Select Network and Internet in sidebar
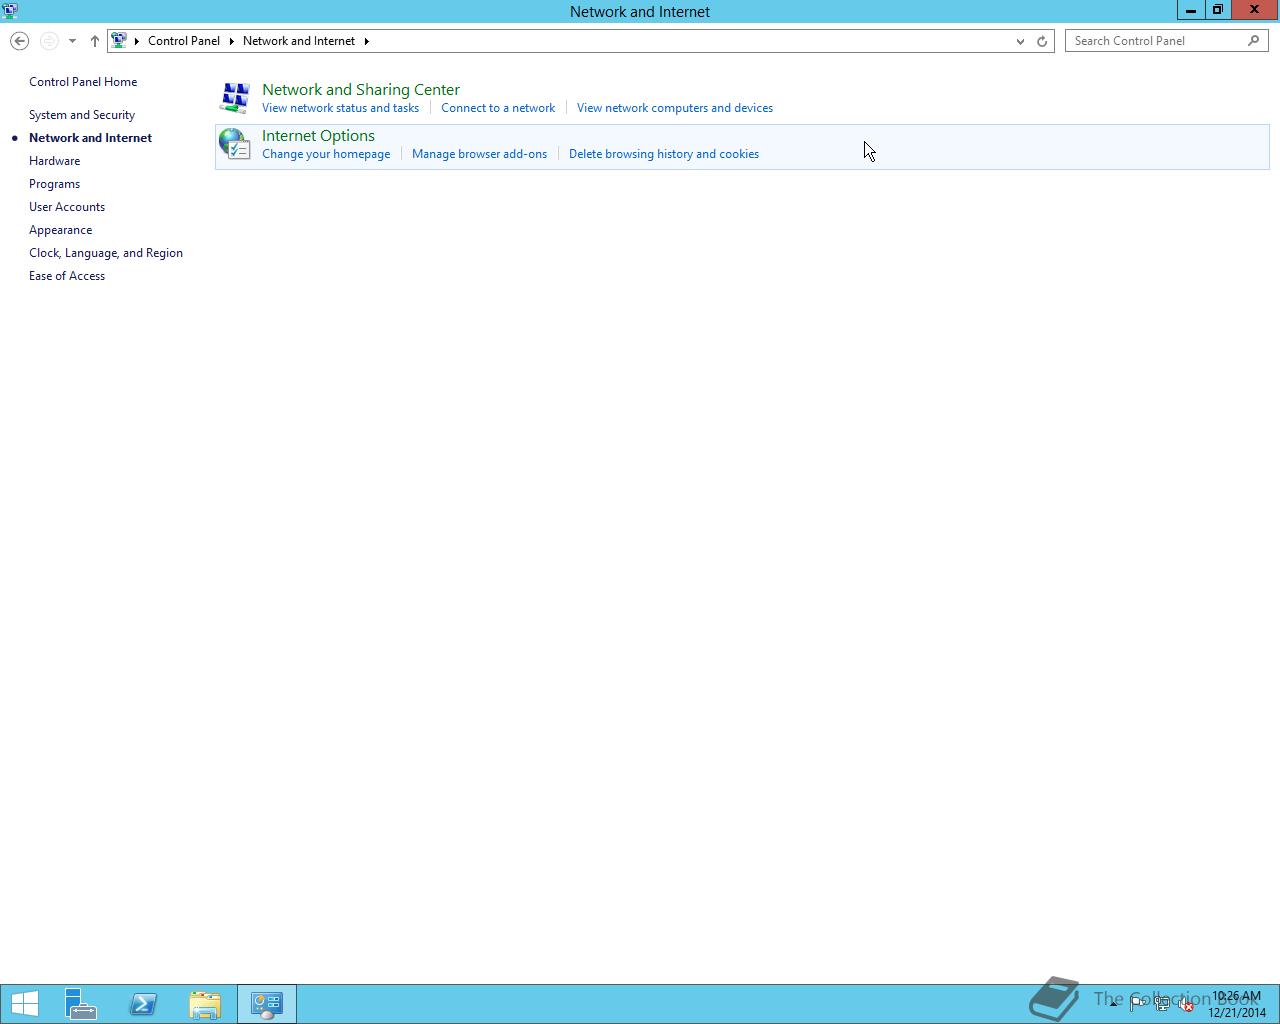This screenshot has height=1024, width=1280. (90, 138)
